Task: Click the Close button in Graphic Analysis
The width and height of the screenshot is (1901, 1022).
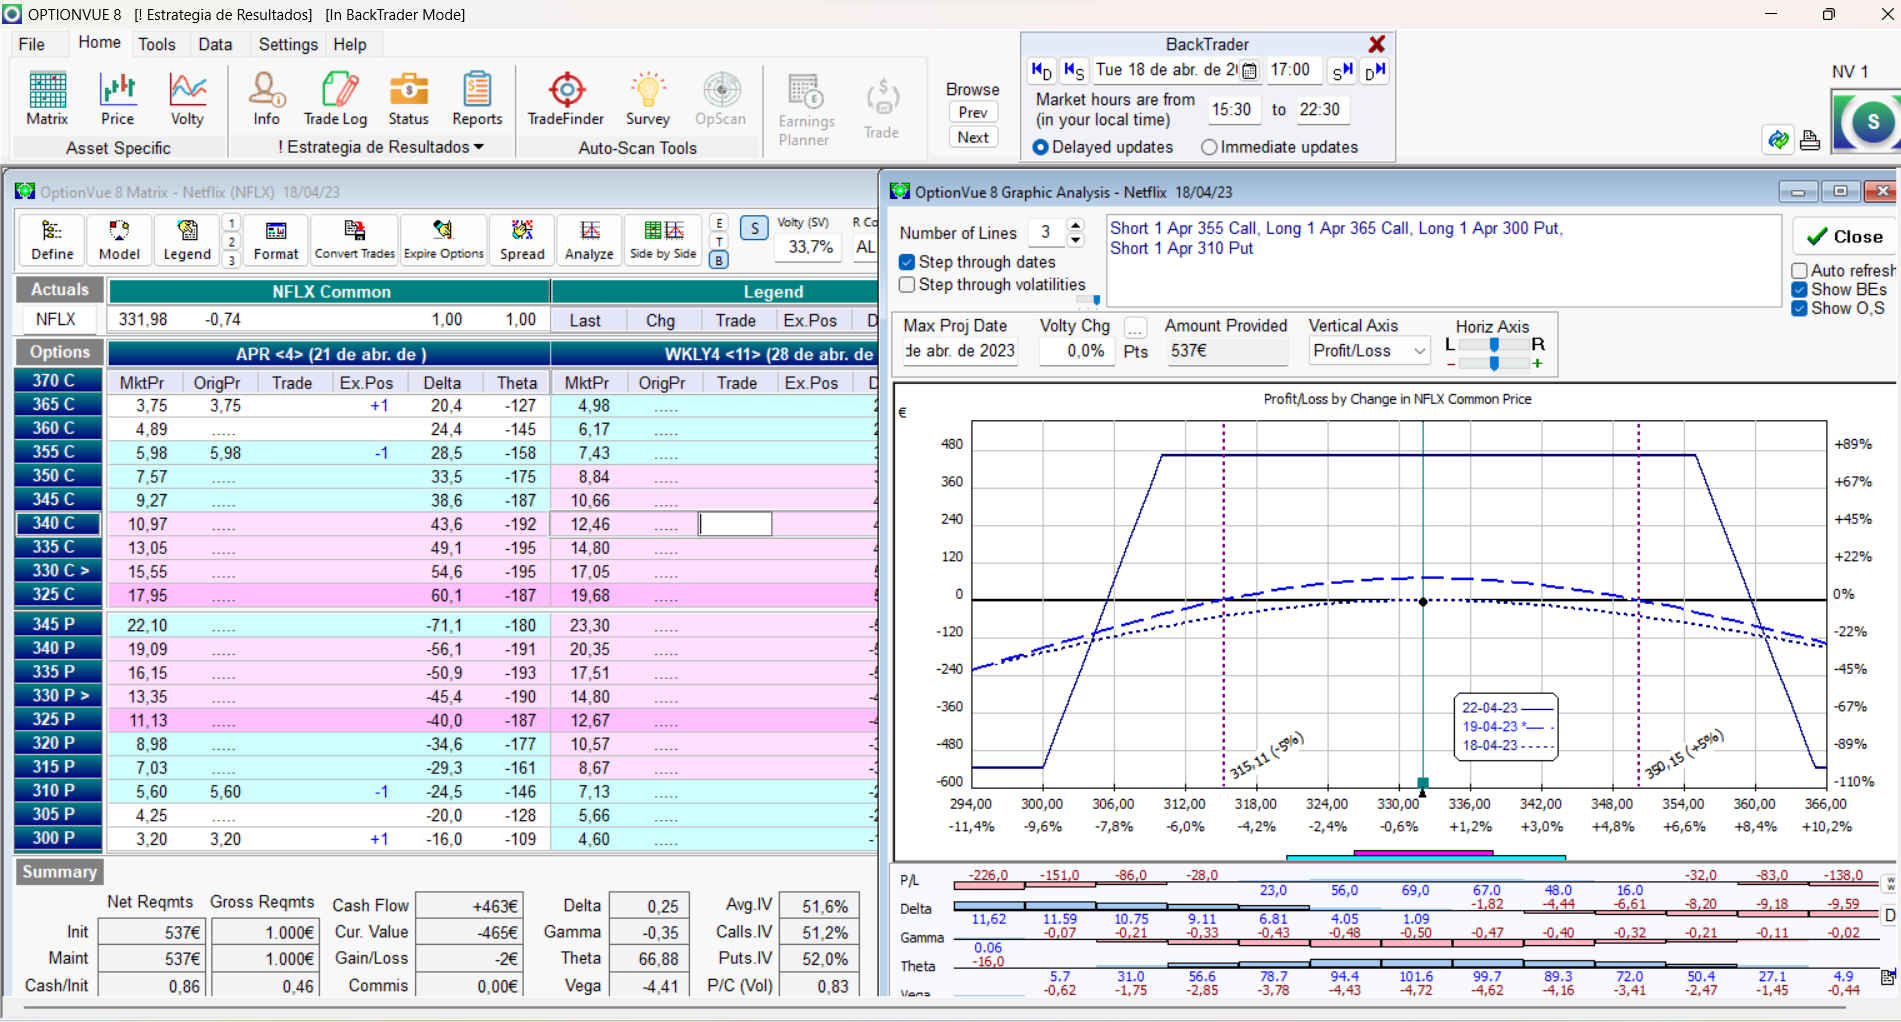Action: pyautogui.click(x=1845, y=237)
